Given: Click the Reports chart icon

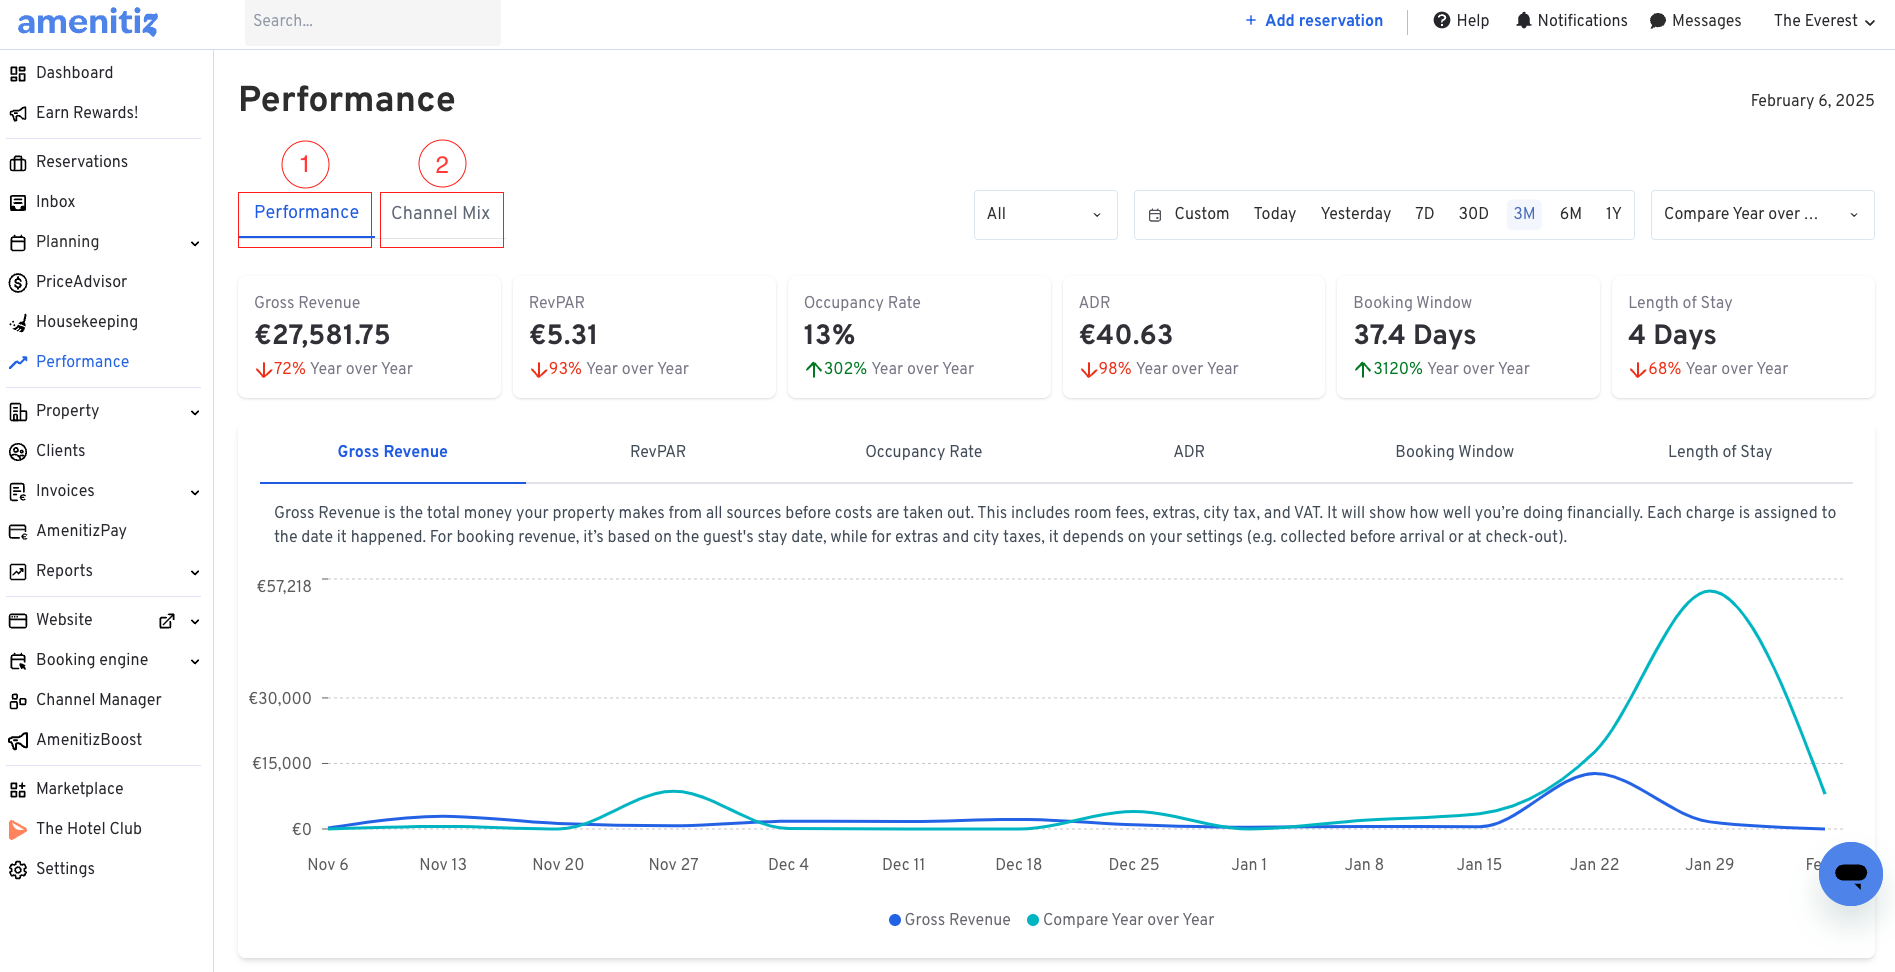Looking at the screenshot, I should pyautogui.click(x=18, y=571).
